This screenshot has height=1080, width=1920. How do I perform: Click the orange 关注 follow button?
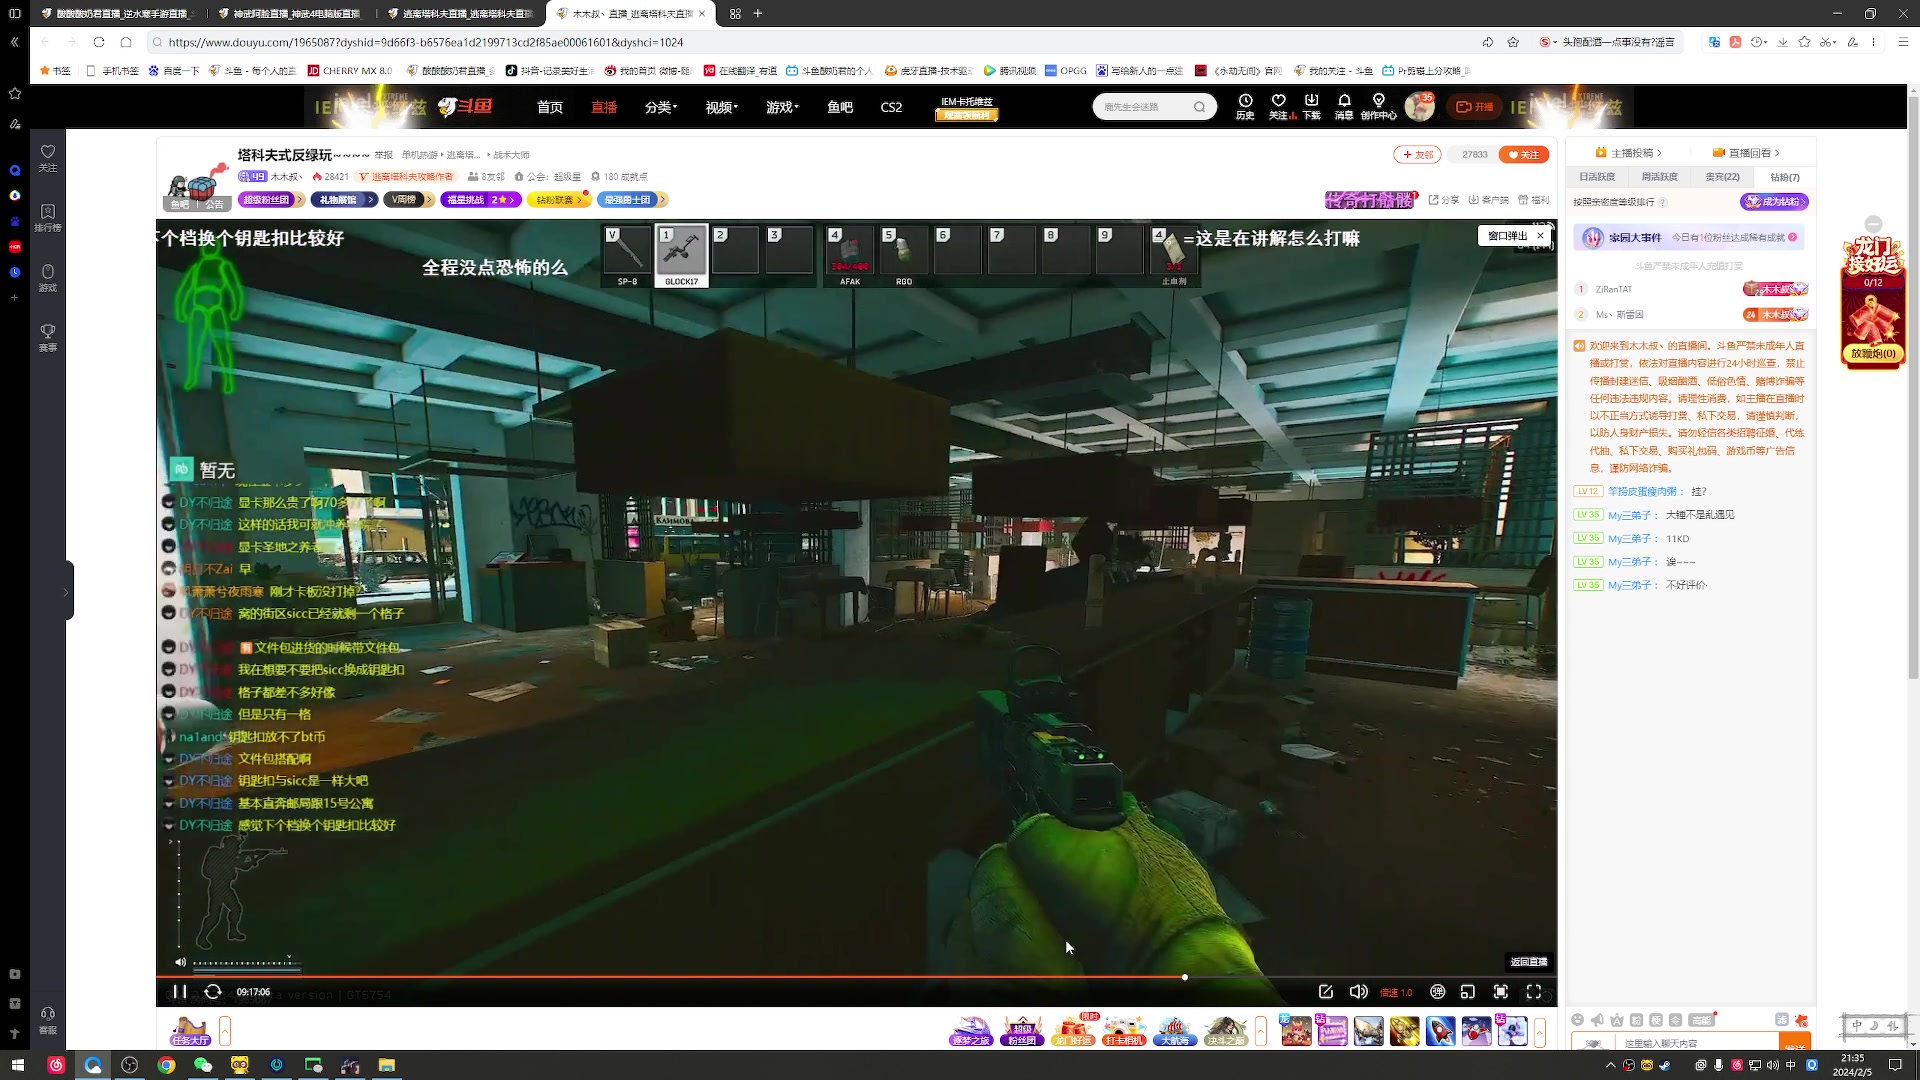coord(1524,155)
